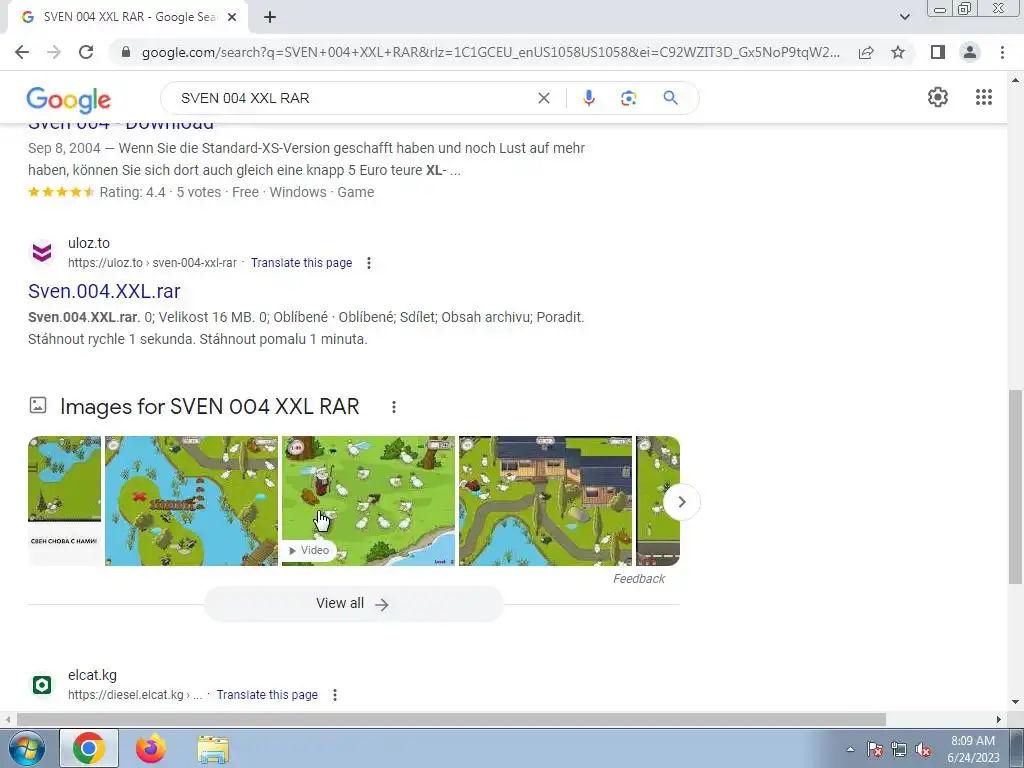Click the scroll-down arrow of the page
This screenshot has height=768, width=1024.
coord(1015,702)
